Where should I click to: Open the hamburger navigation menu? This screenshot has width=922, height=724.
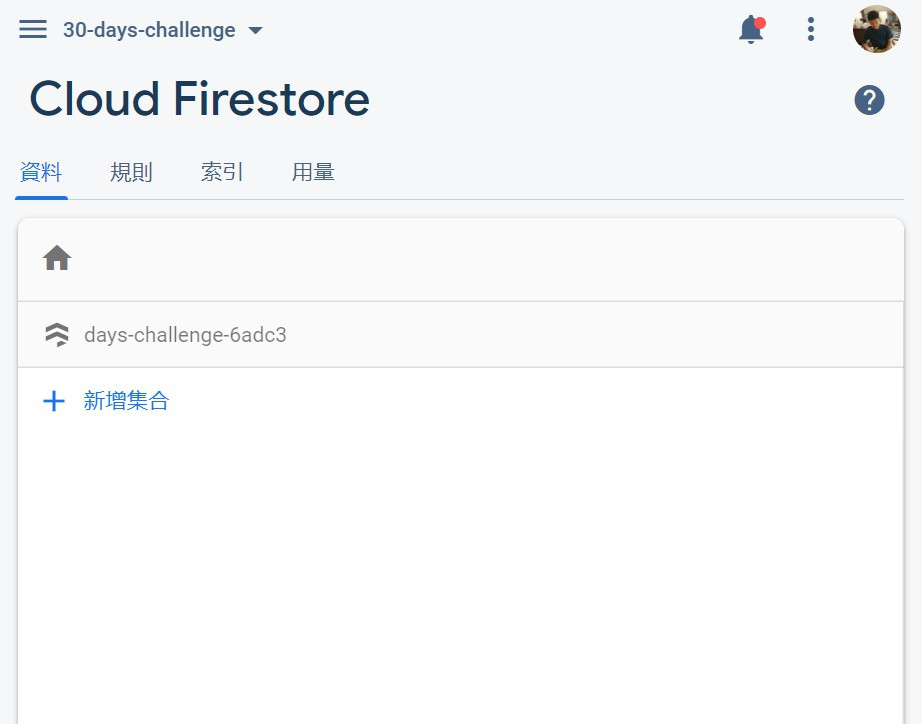coord(33,29)
